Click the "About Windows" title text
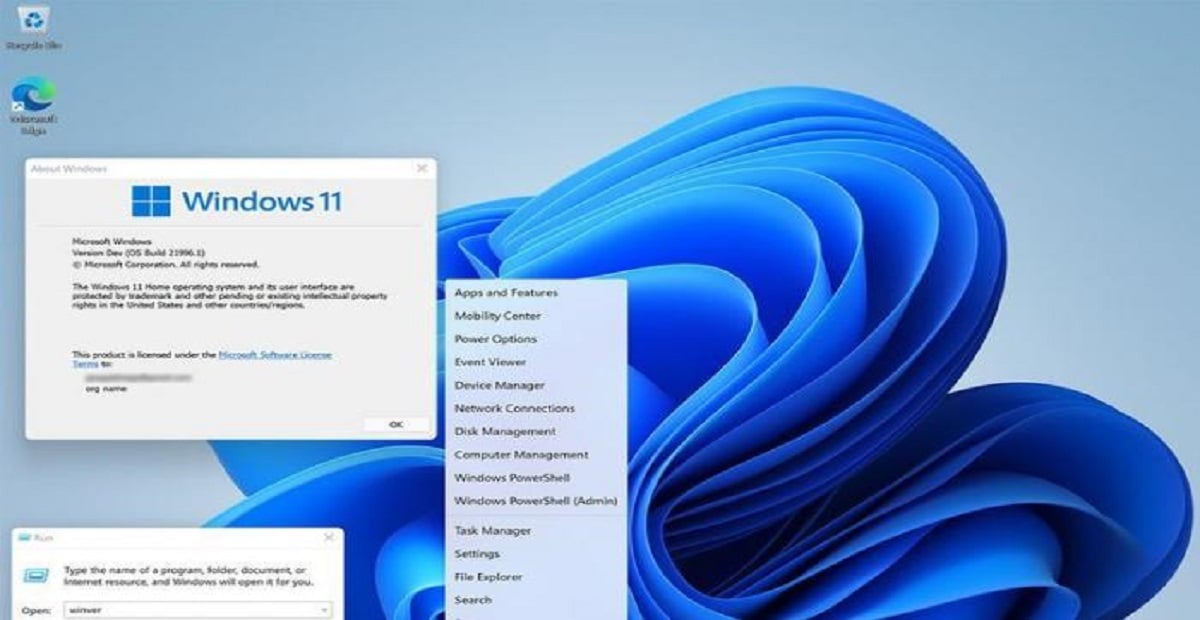The height and width of the screenshot is (620, 1200). [69, 169]
